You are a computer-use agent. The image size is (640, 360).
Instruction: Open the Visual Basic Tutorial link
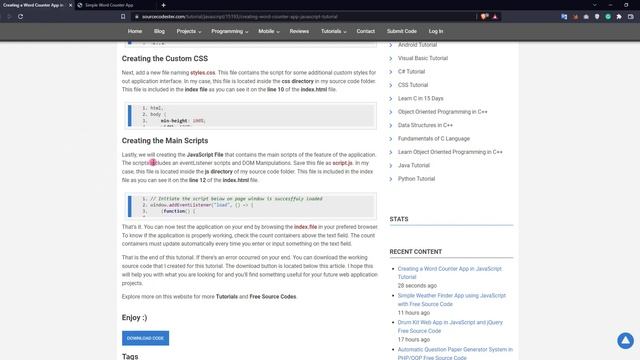click(423, 58)
